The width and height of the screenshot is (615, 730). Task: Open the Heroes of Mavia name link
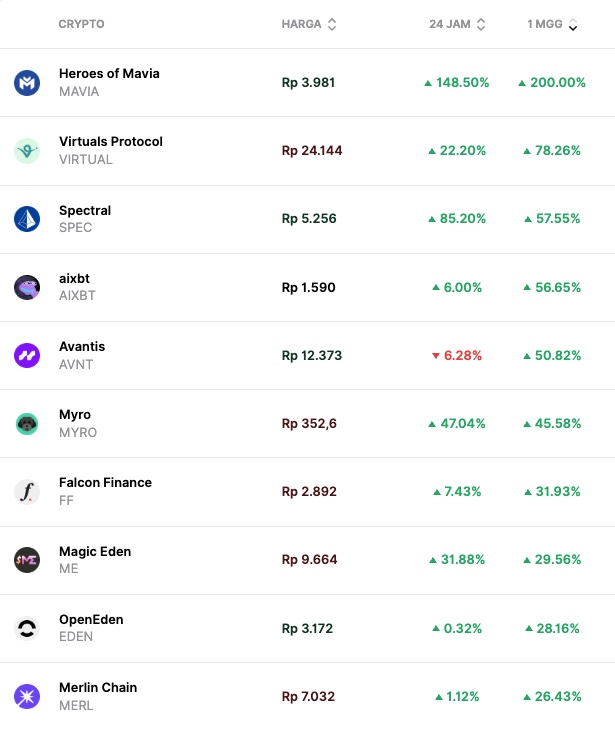[x=109, y=74]
